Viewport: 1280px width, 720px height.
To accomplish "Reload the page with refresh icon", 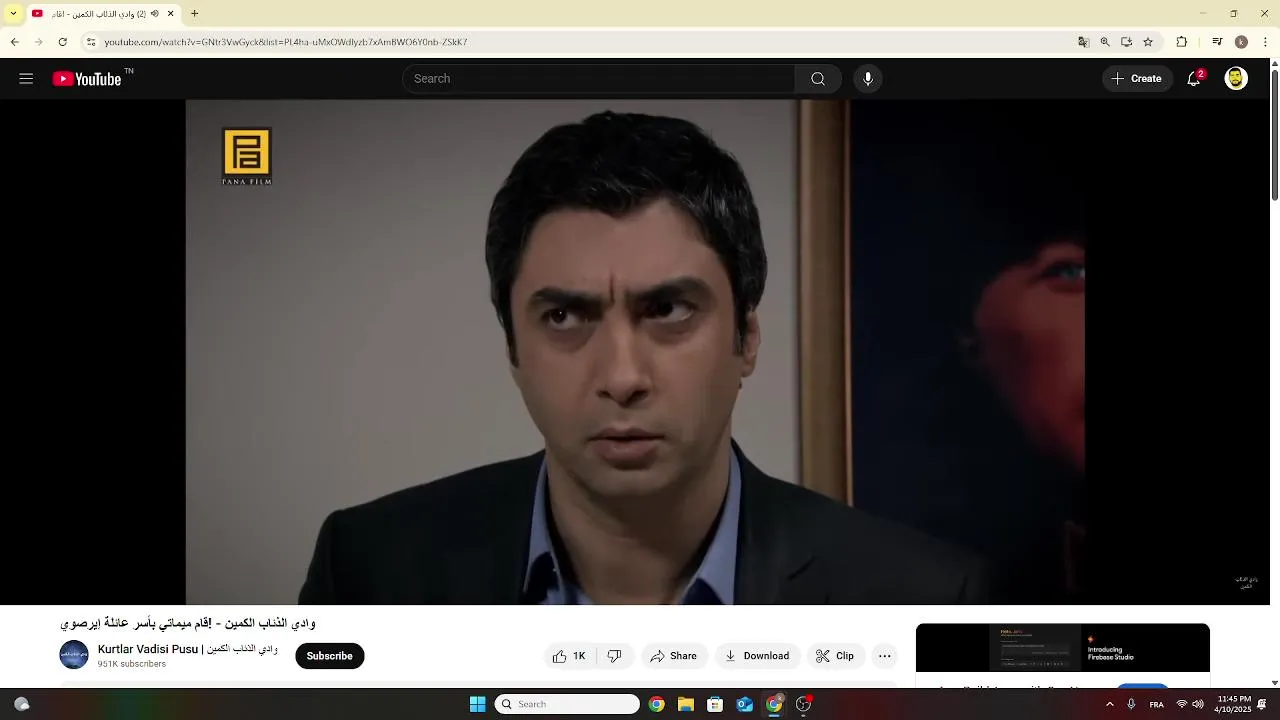I will (62, 42).
